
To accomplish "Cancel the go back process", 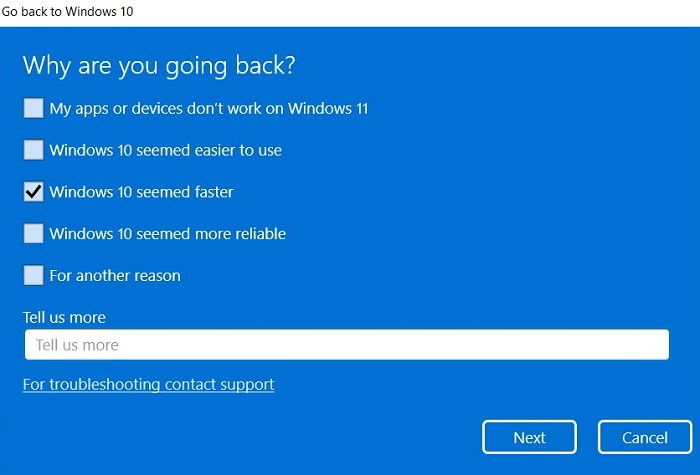I will [645, 437].
